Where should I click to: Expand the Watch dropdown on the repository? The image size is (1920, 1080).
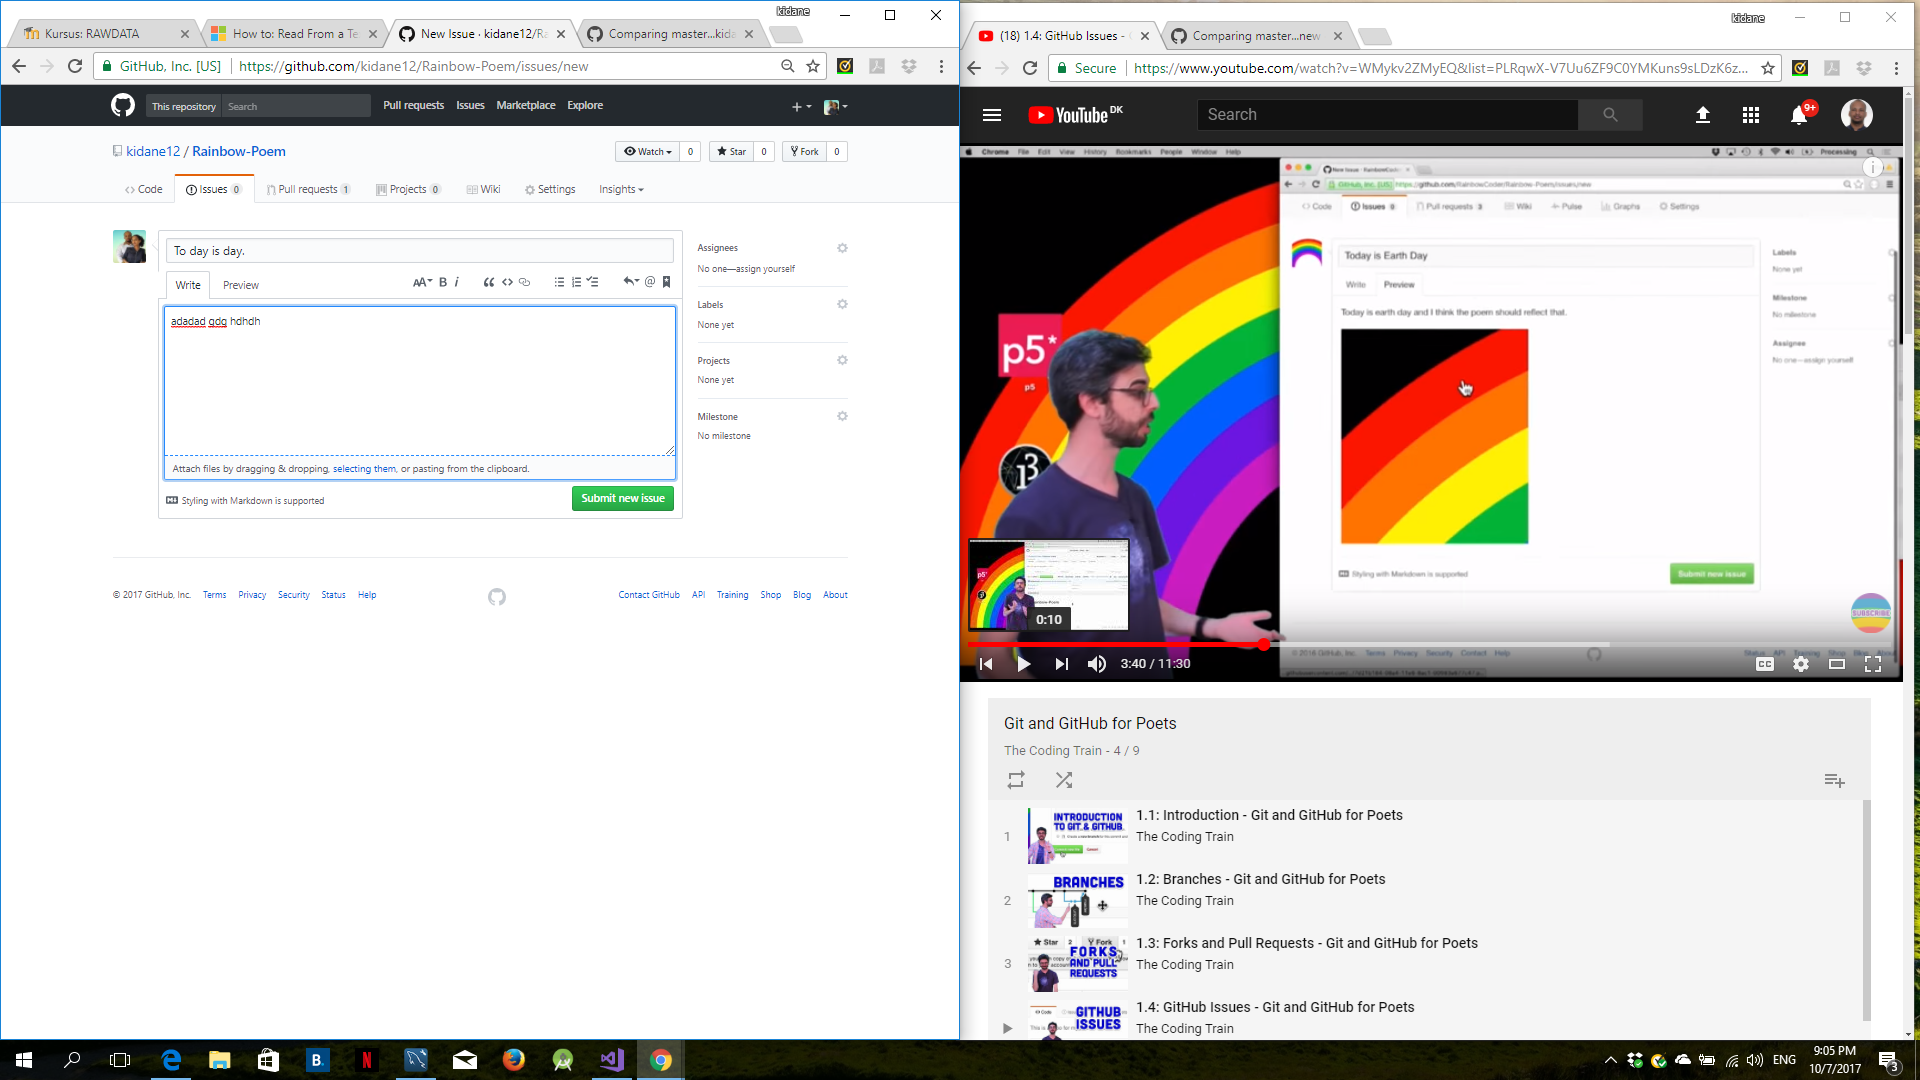pos(647,151)
